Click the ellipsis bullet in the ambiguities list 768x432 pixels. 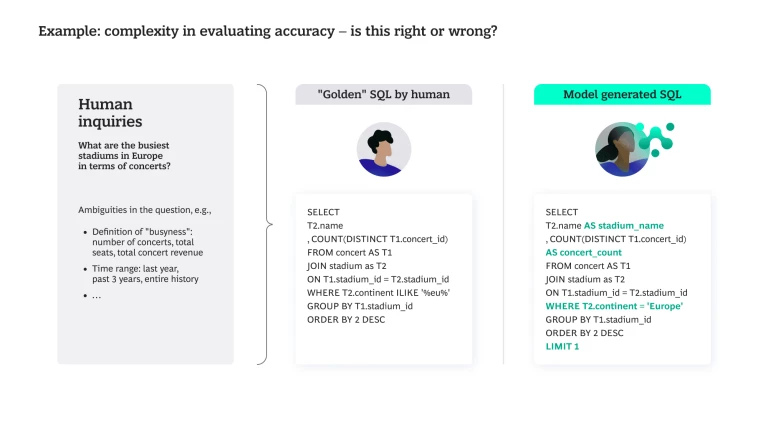pyautogui.click(x=96, y=296)
